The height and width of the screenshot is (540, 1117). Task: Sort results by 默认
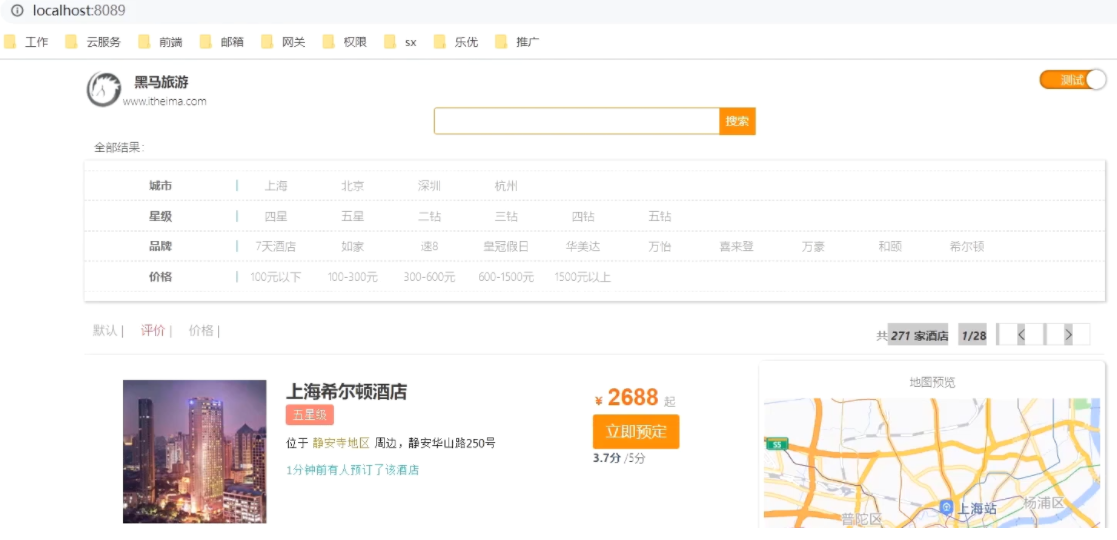pos(105,331)
